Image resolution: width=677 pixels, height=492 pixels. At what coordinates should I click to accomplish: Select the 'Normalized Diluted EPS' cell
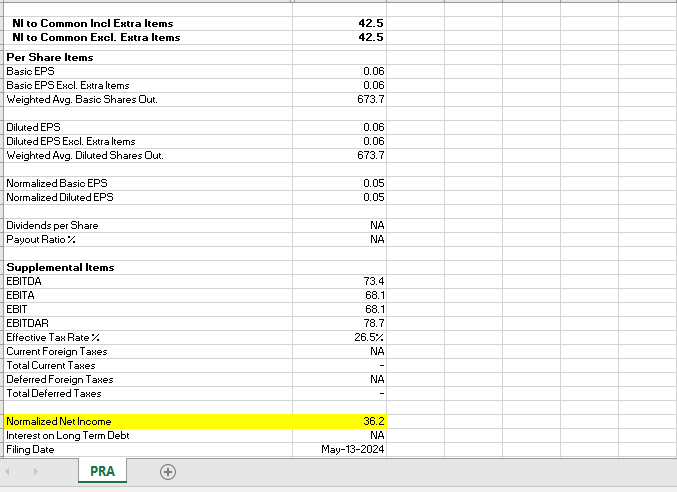(x=148, y=197)
